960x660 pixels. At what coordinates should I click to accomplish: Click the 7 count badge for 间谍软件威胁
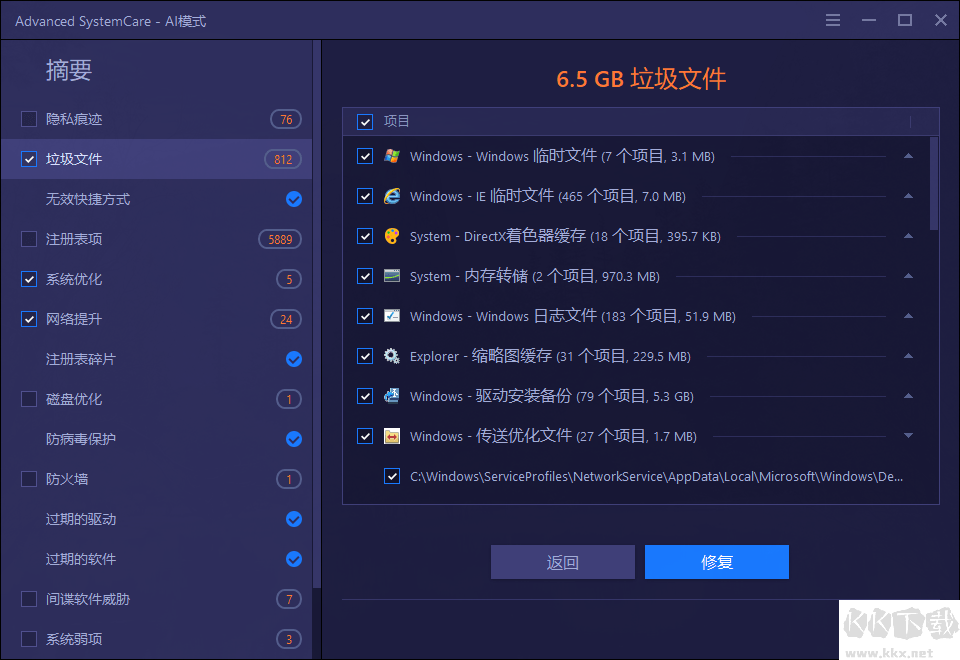click(289, 599)
